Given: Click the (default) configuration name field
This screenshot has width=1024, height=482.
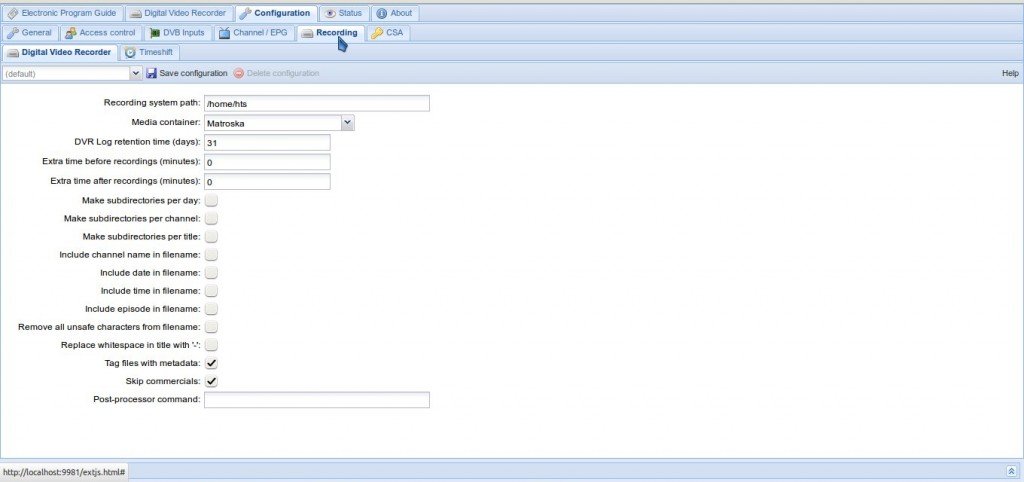Looking at the screenshot, I should point(66,73).
